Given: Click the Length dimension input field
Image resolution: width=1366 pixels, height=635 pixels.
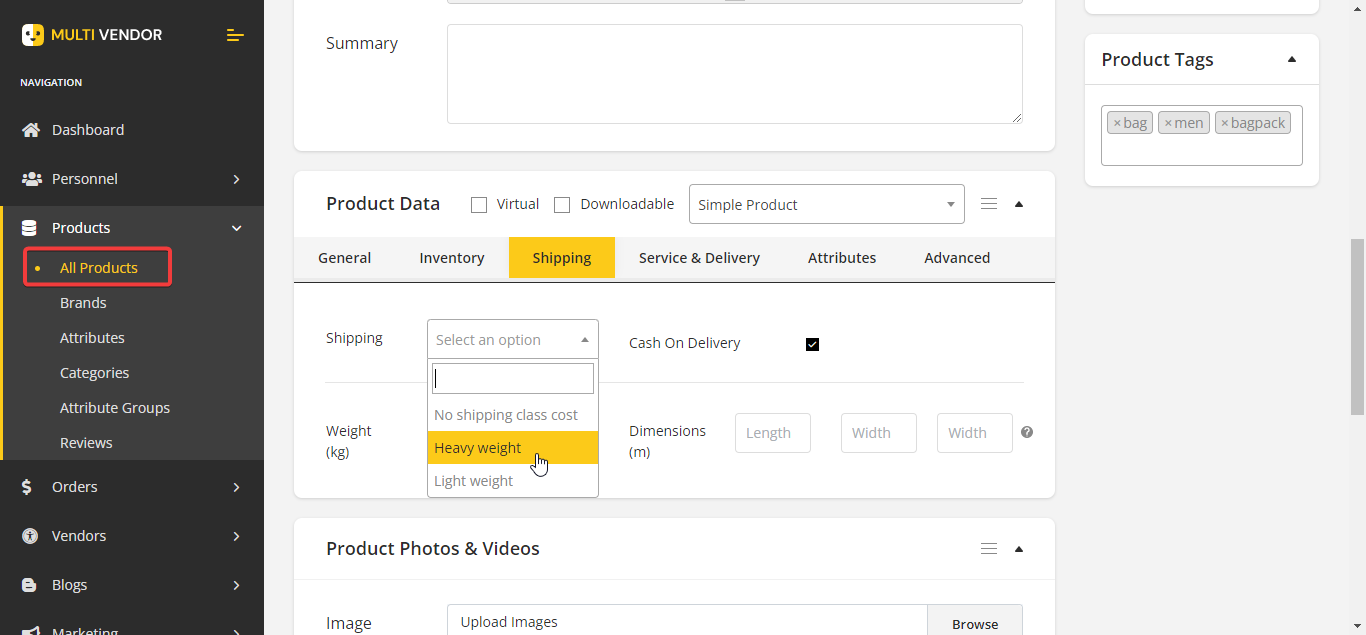Looking at the screenshot, I should pyautogui.click(x=772, y=433).
